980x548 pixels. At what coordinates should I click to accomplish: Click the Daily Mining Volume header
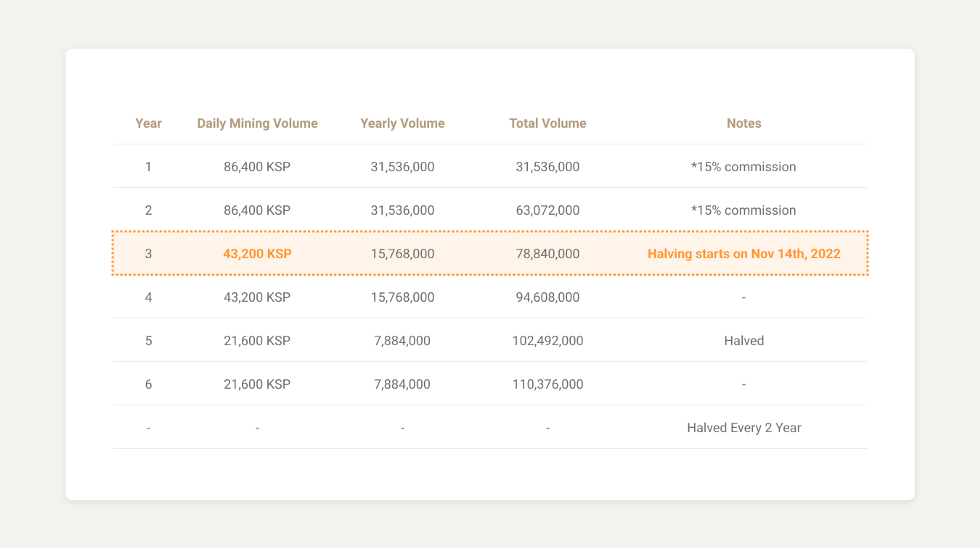point(257,124)
